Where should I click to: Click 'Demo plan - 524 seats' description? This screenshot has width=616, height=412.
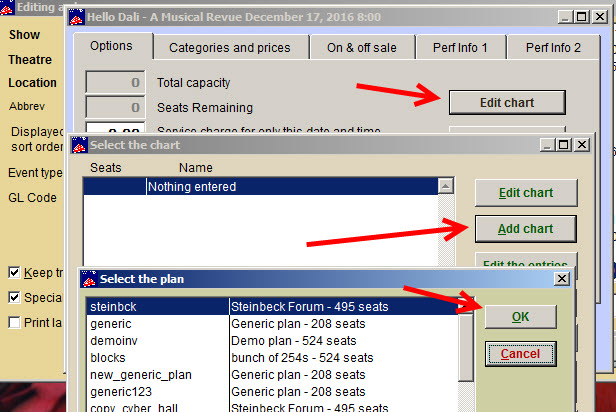(293, 341)
